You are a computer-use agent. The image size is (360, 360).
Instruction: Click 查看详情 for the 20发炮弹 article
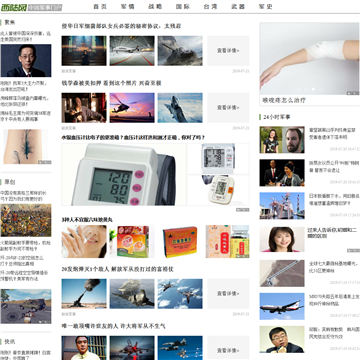click(228, 294)
